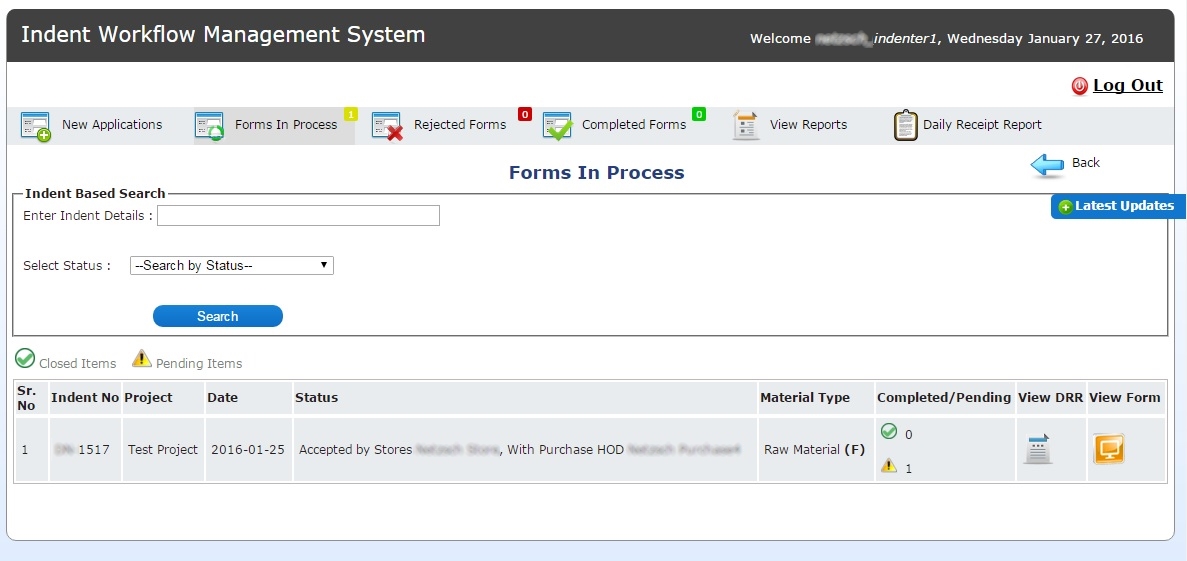Click the Completed Forms checkmark icon
The height and width of the screenshot is (561, 1187).
[557, 126]
